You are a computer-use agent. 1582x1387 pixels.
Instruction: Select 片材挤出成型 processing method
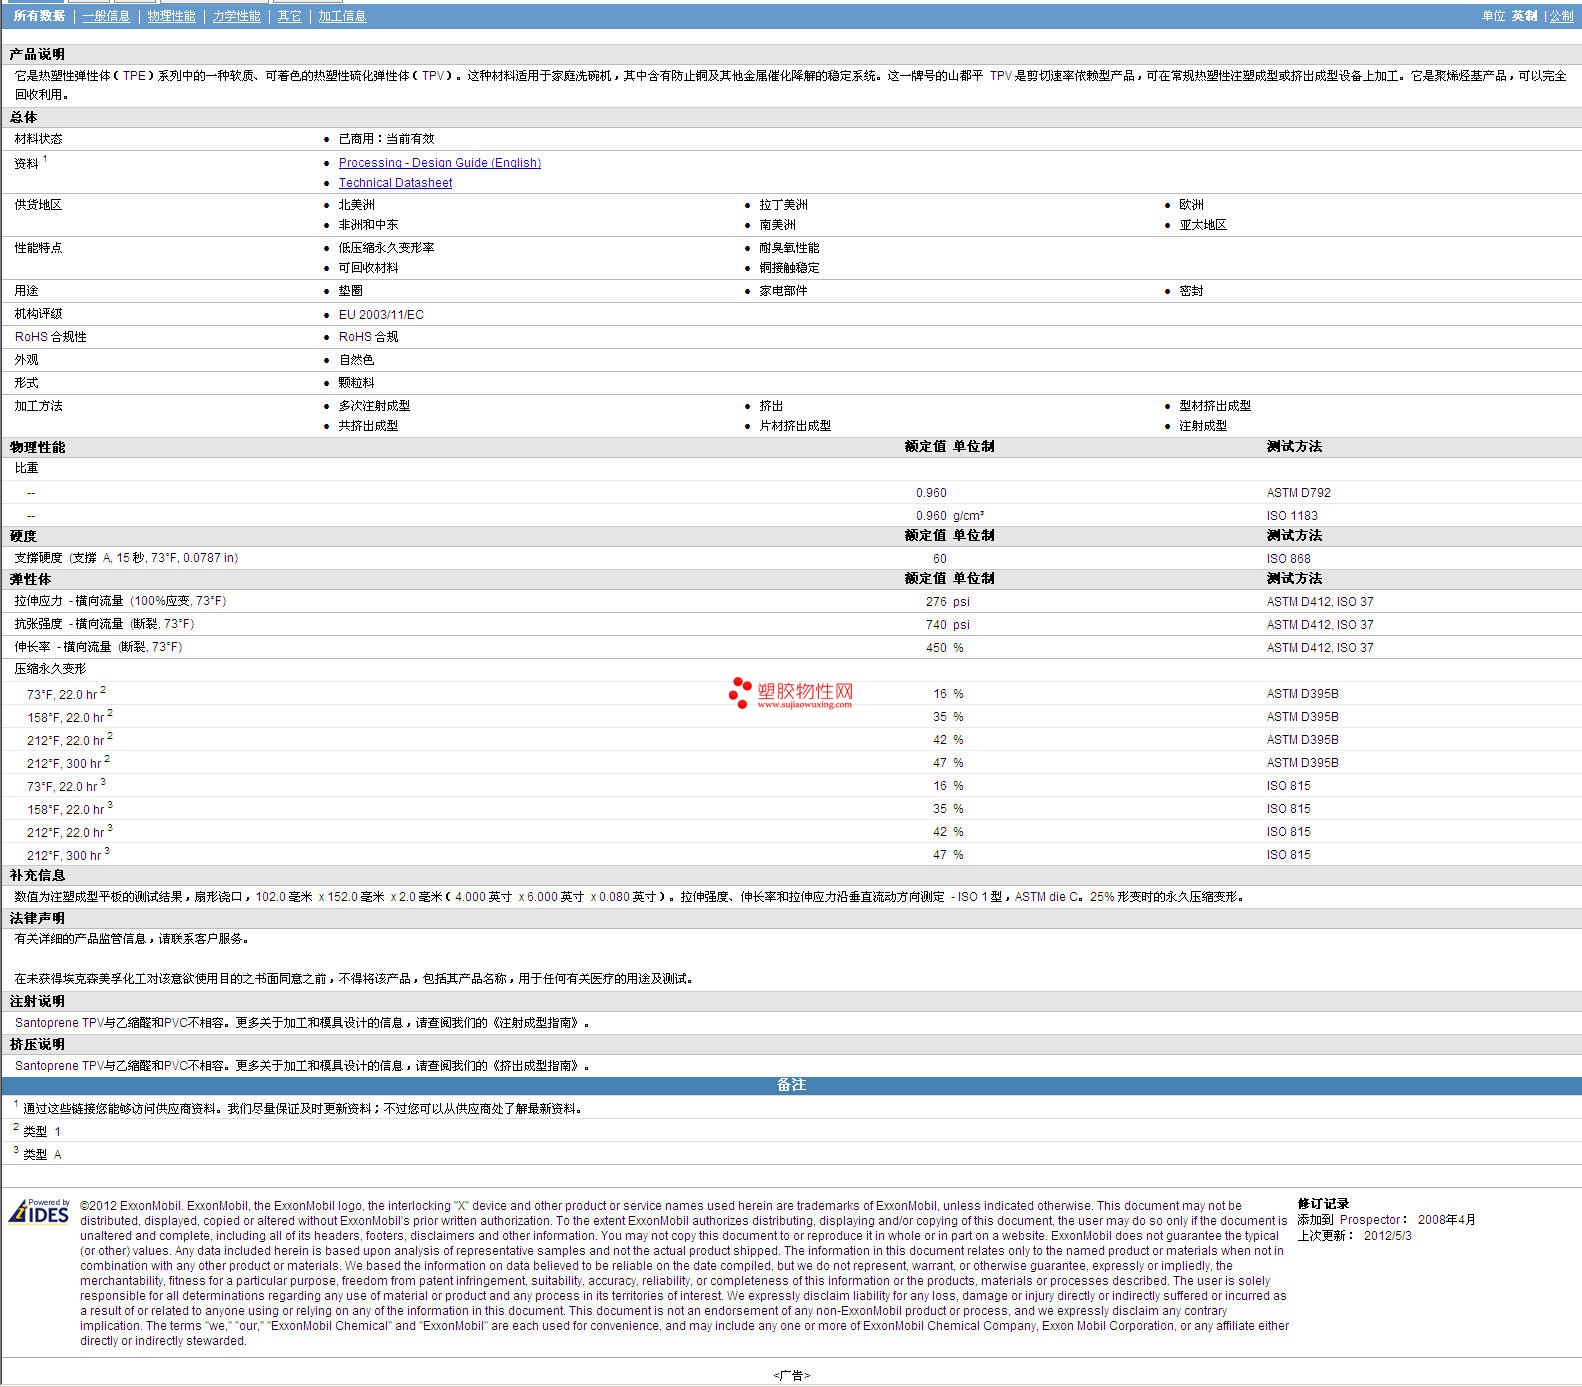click(x=795, y=426)
